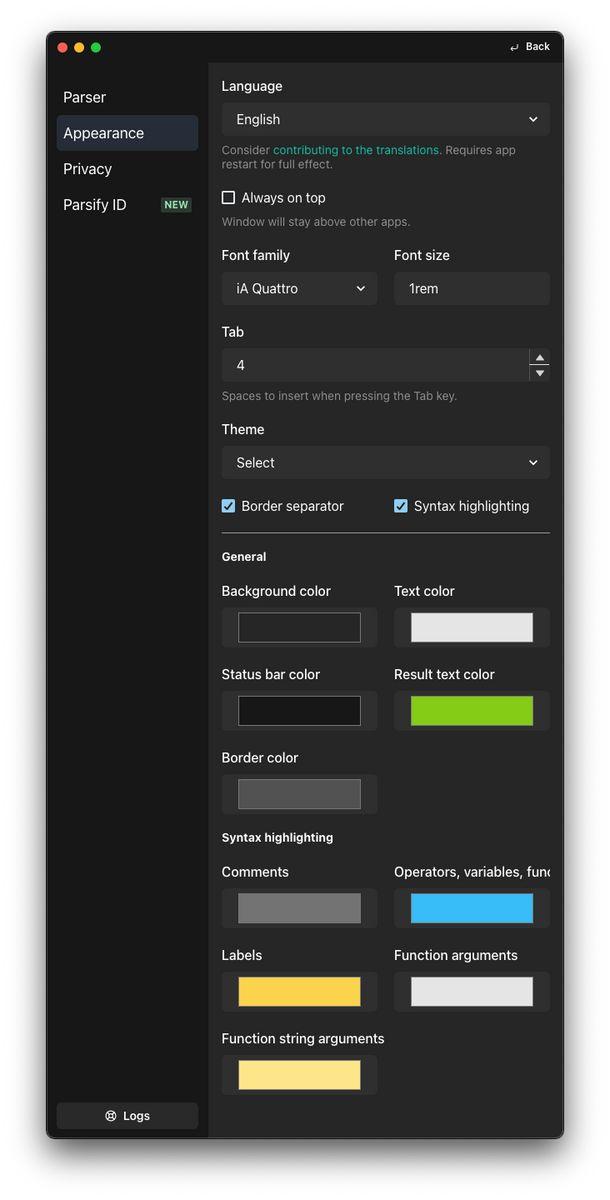Follow the contributing to the translations link
The height and width of the screenshot is (1200, 610).
click(356, 150)
